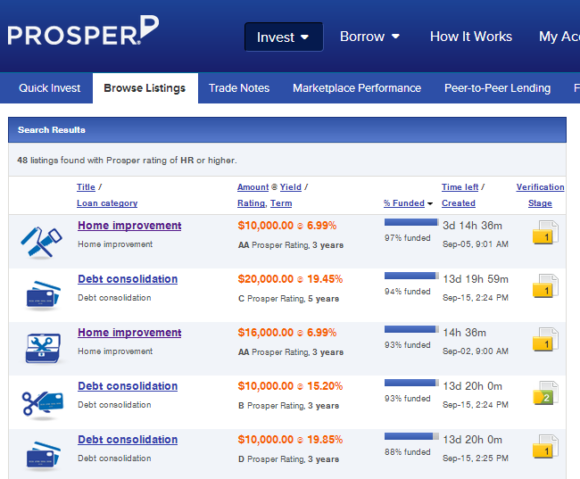Click the '$16,000.00 @ 6.99%' amount text
This screenshot has height=479, width=580.
287,333
